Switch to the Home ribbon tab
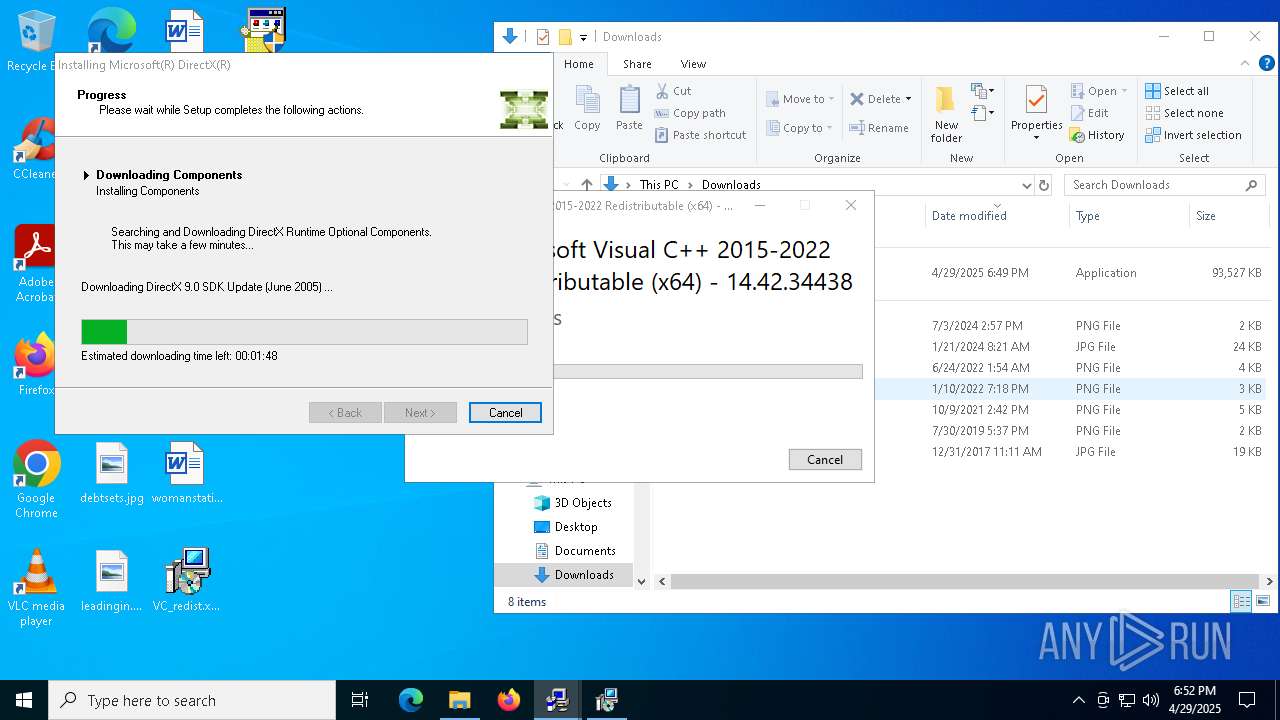1280x720 pixels. (x=578, y=64)
